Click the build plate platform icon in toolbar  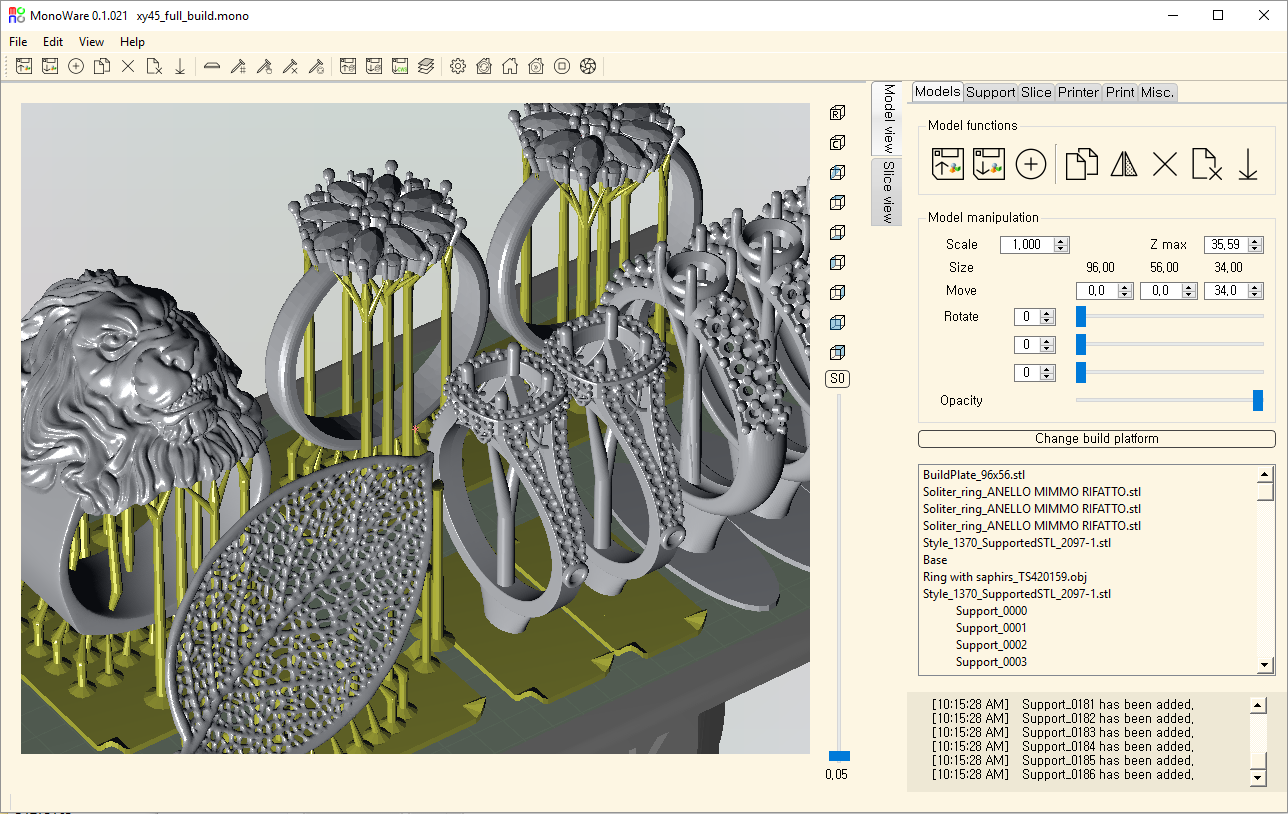coord(211,66)
